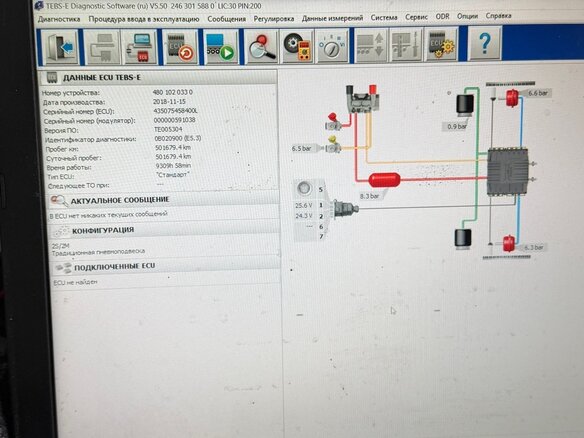584x438 pixels.
Task: Open the Данные измерений menu
Action: (332, 18)
